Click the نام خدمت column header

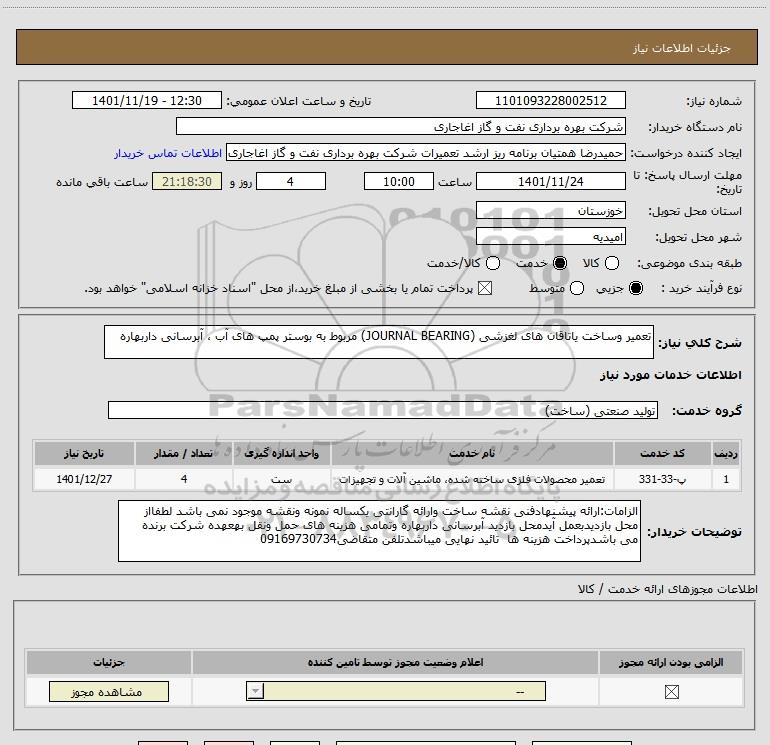tap(472, 453)
